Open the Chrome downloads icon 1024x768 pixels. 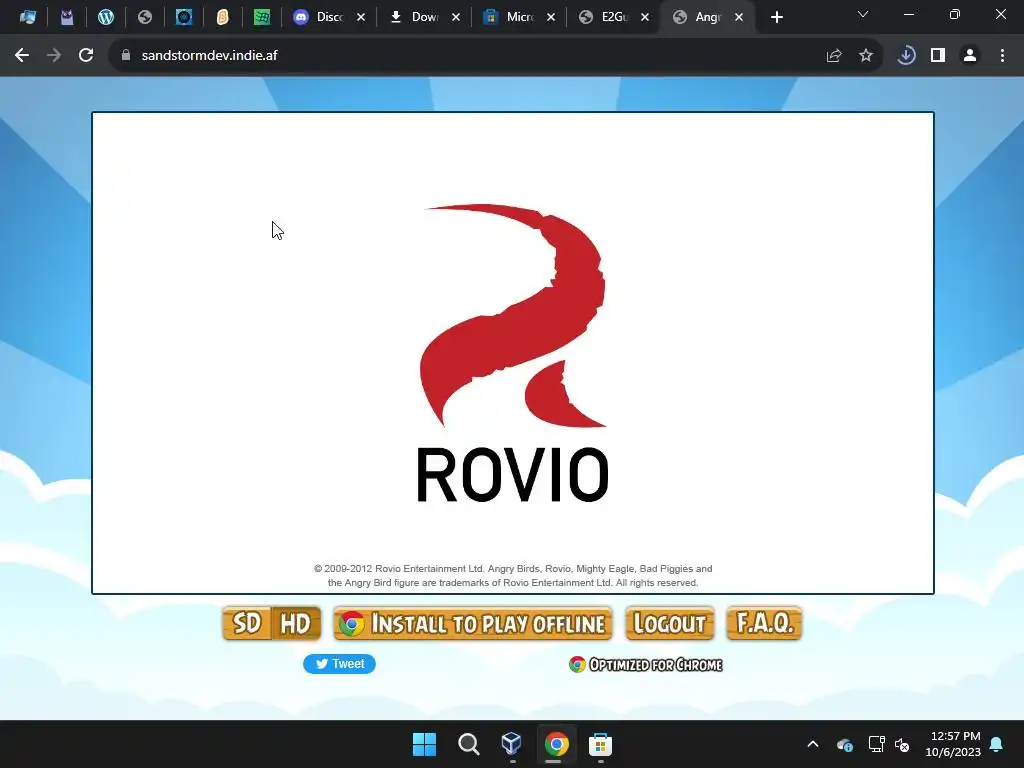pos(906,56)
